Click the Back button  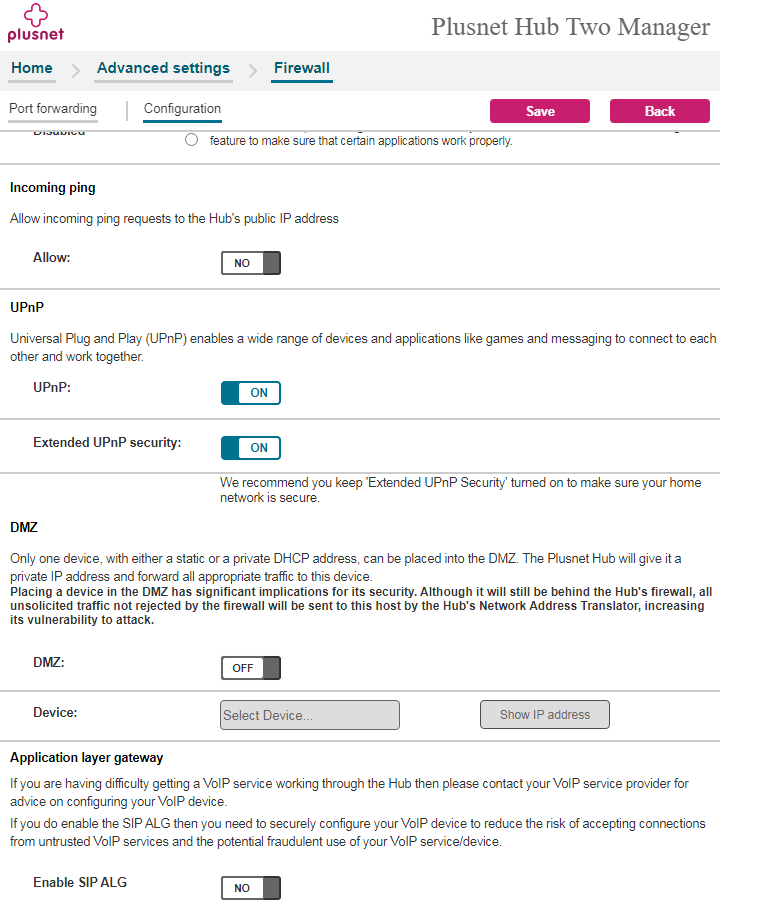pyautogui.click(x=659, y=110)
